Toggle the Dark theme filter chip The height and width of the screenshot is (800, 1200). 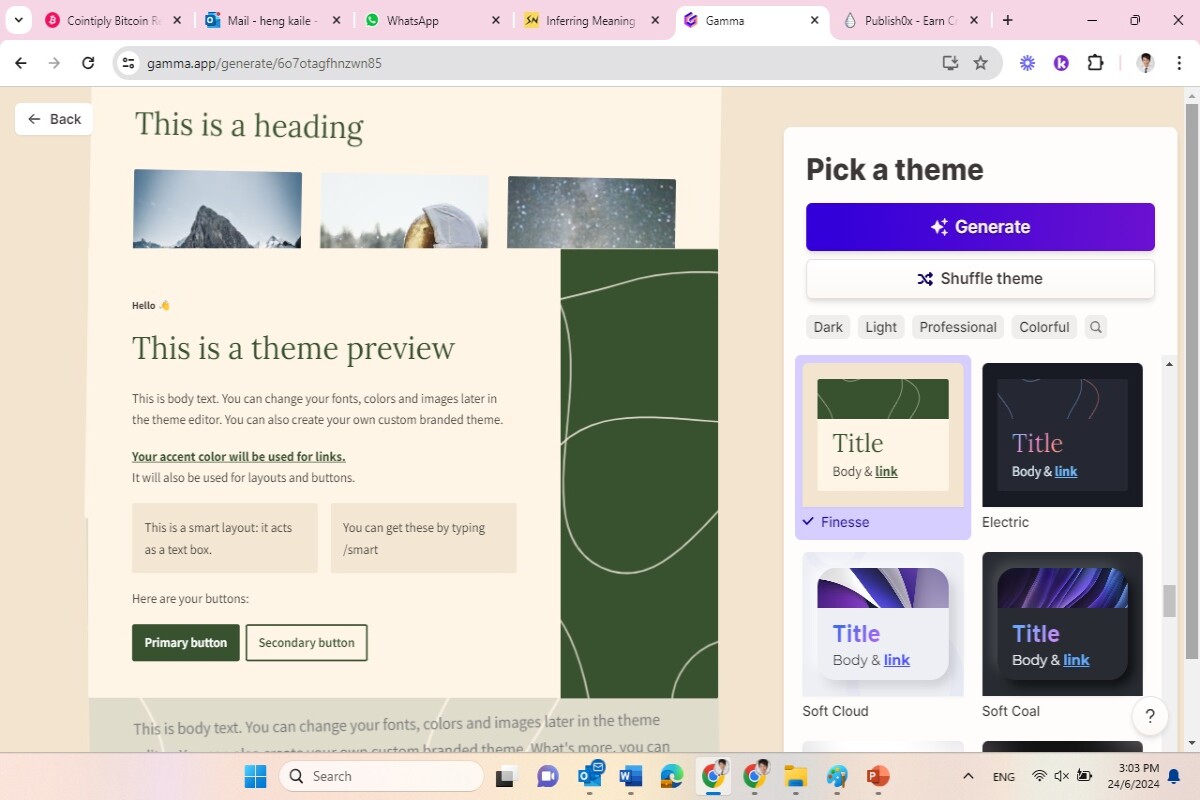828,327
